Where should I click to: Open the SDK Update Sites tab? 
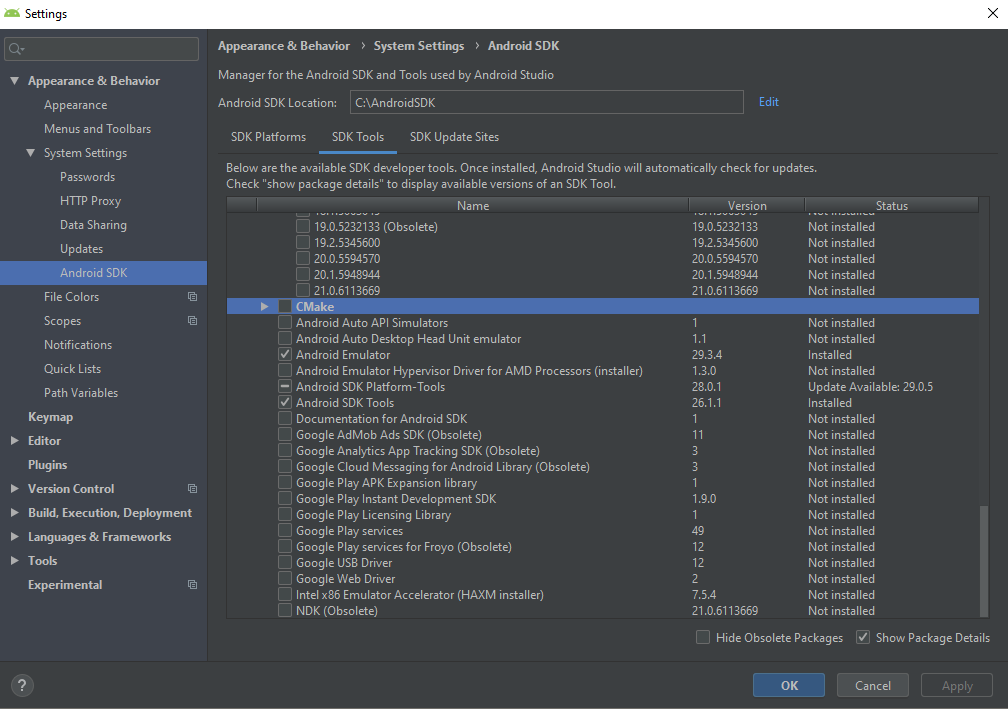pos(454,137)
